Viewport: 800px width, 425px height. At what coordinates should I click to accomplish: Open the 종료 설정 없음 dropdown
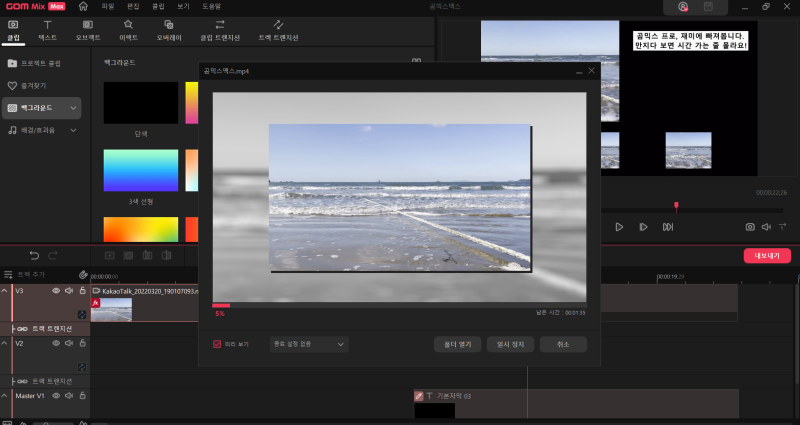click(309, 344)
